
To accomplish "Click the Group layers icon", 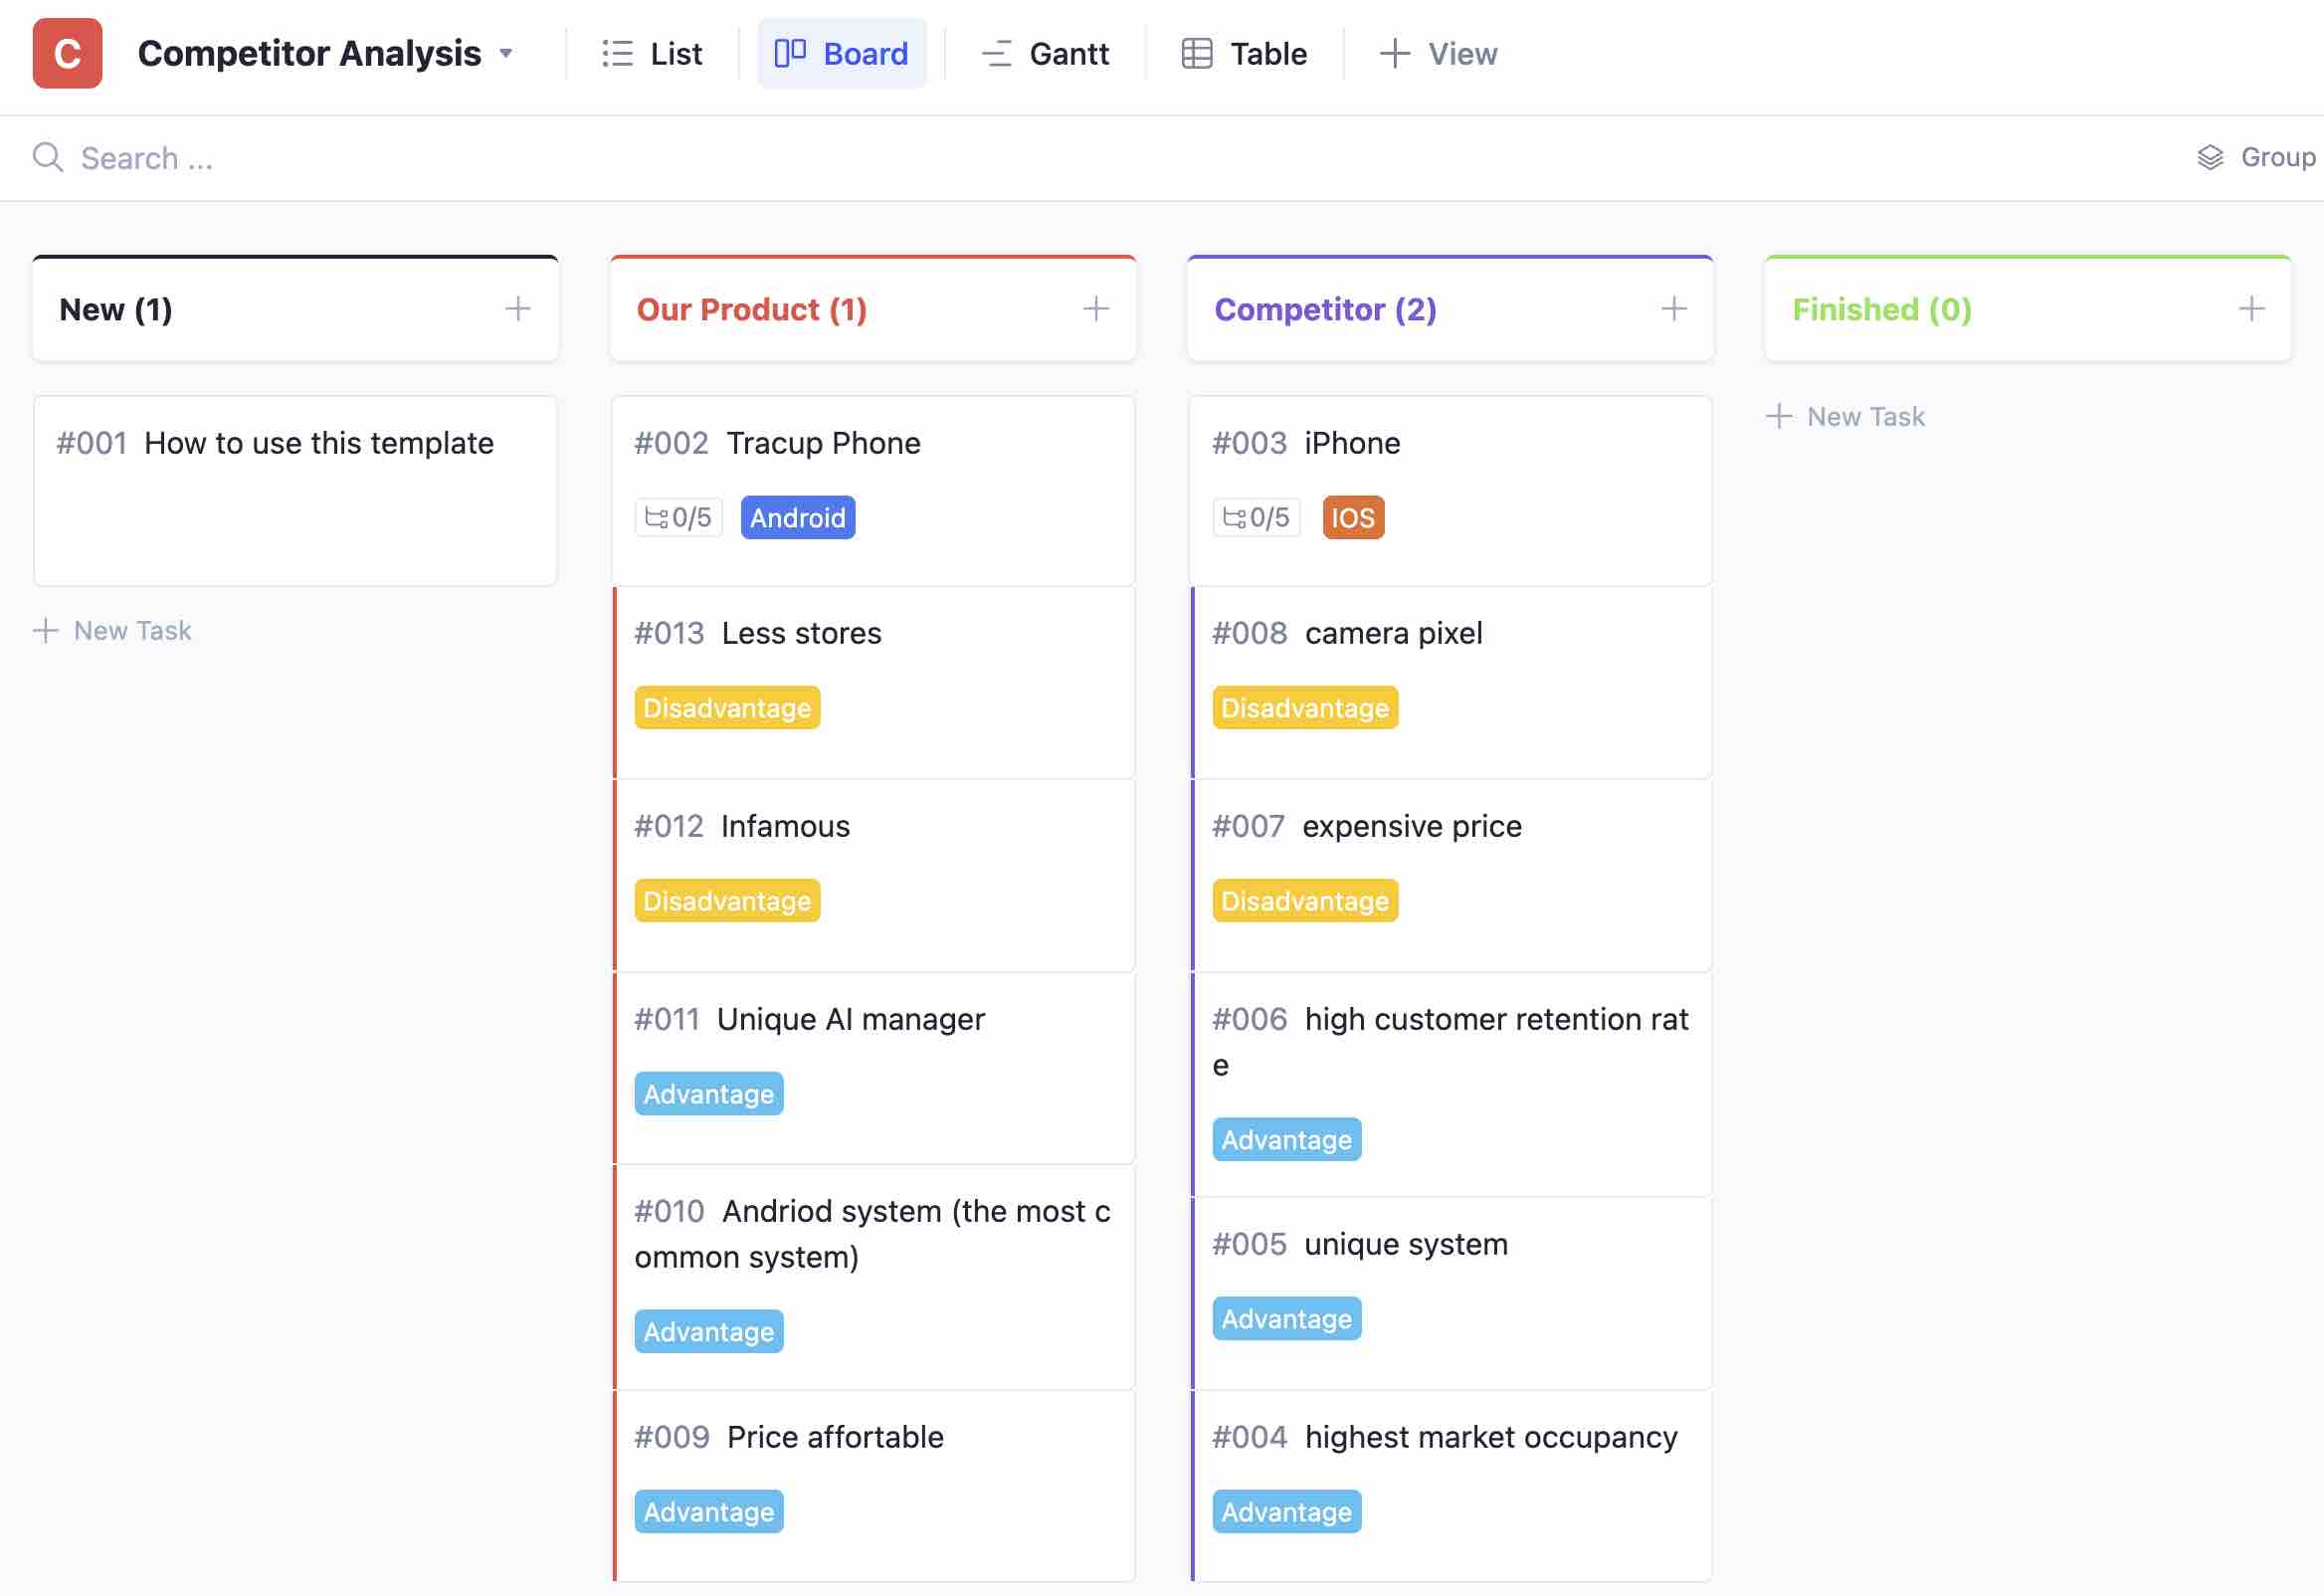I will (x=2209, y=158).
